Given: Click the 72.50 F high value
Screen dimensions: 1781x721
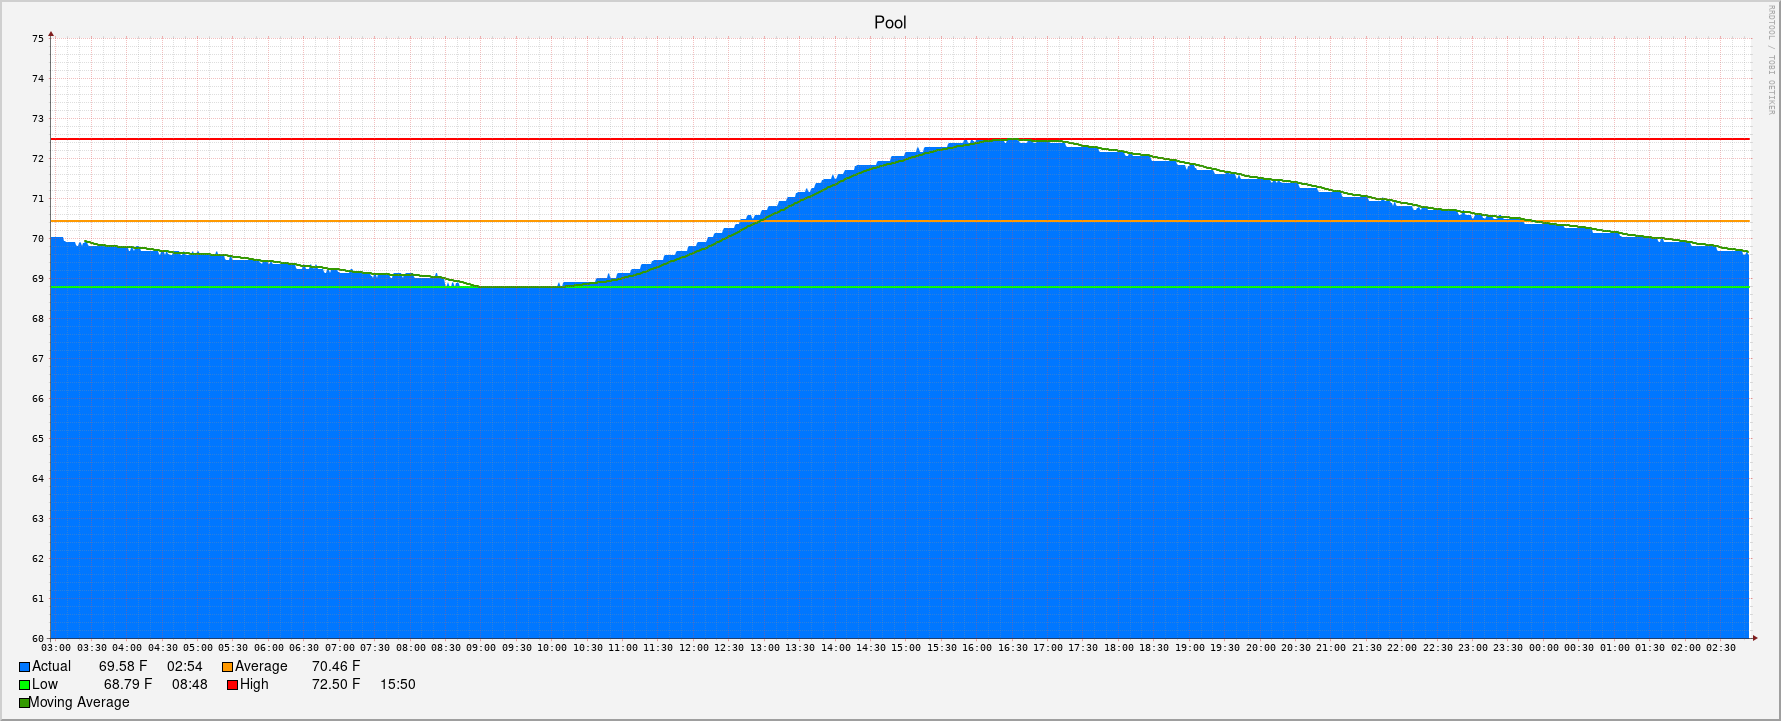Looking at the screenshot, I should (335, 684).
